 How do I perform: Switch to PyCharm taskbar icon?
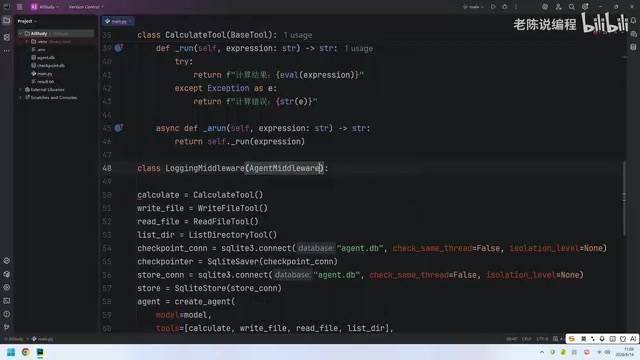coord(40,352)
